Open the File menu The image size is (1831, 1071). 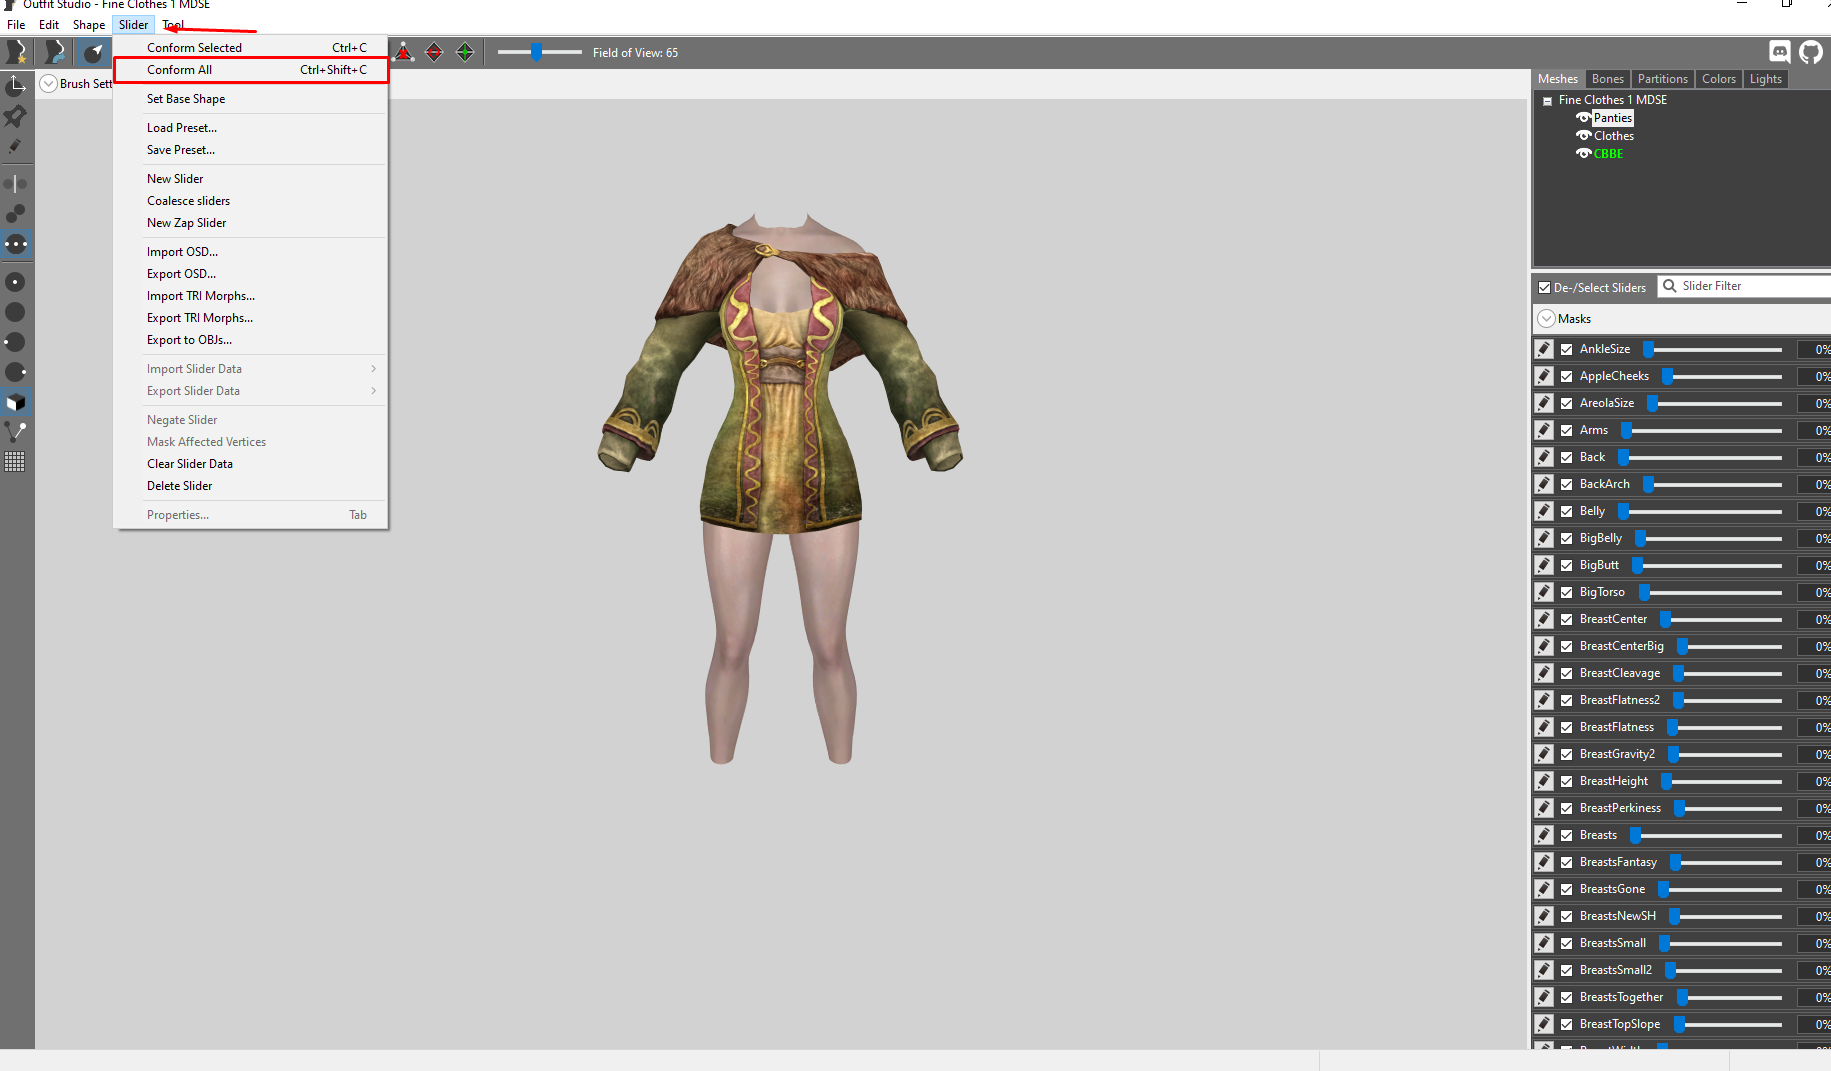coord(16,25)
